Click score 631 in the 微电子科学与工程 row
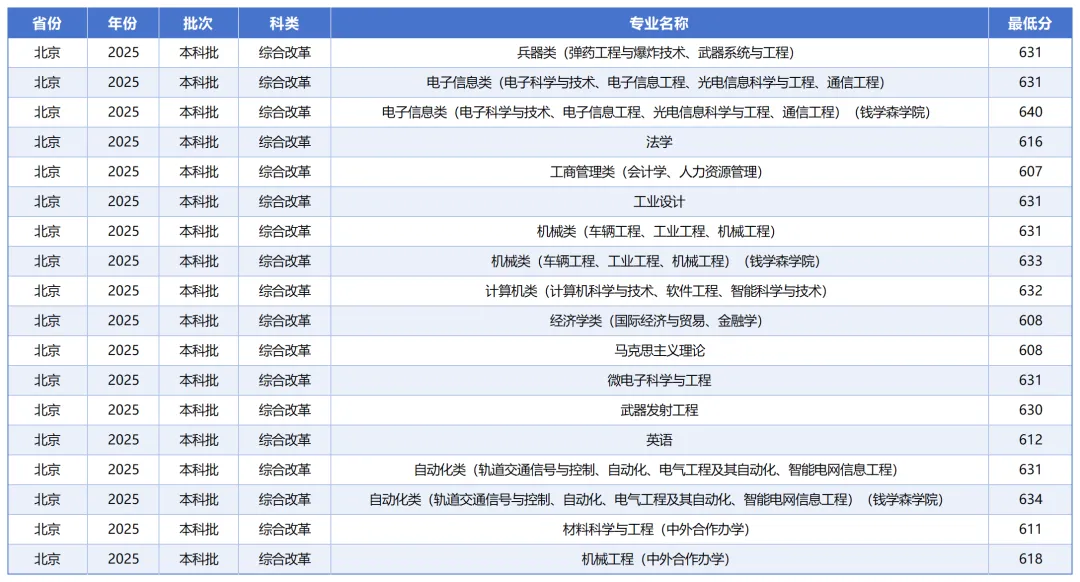This screenshot has width=1080, height=582. tap(1030, 380)
